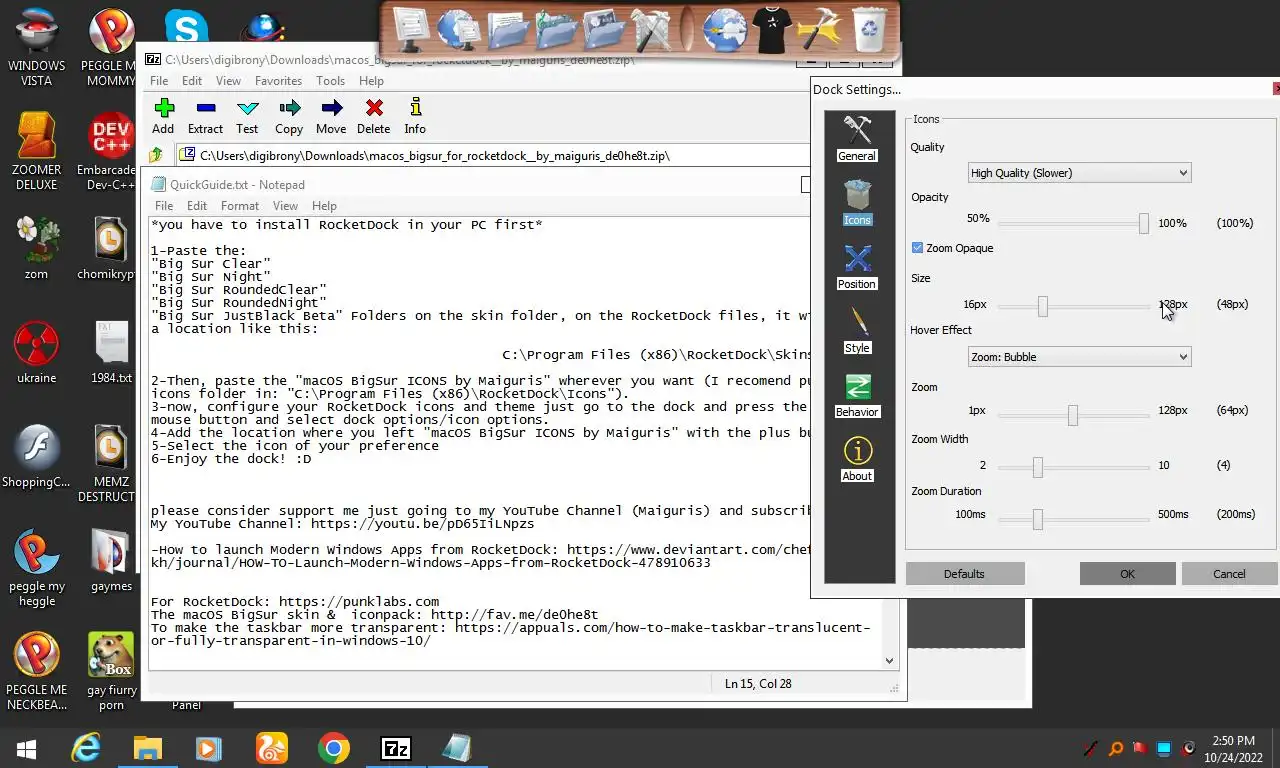The image size is (1280, 768).
Task: Open the General section of Dock Settings
Action: click(857, 138)
